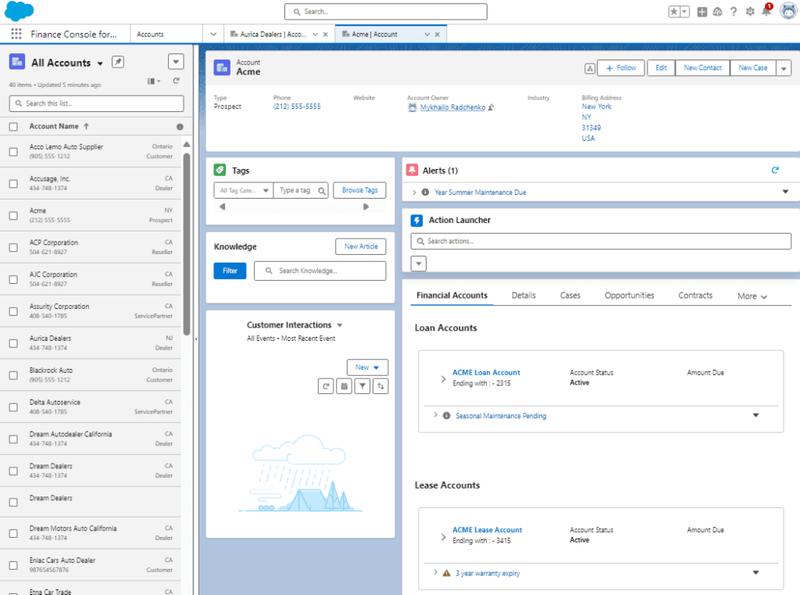Refresh the Customer Interactions timeline
The height and width of the screenshot is (595, 800).
pos(326,386)
